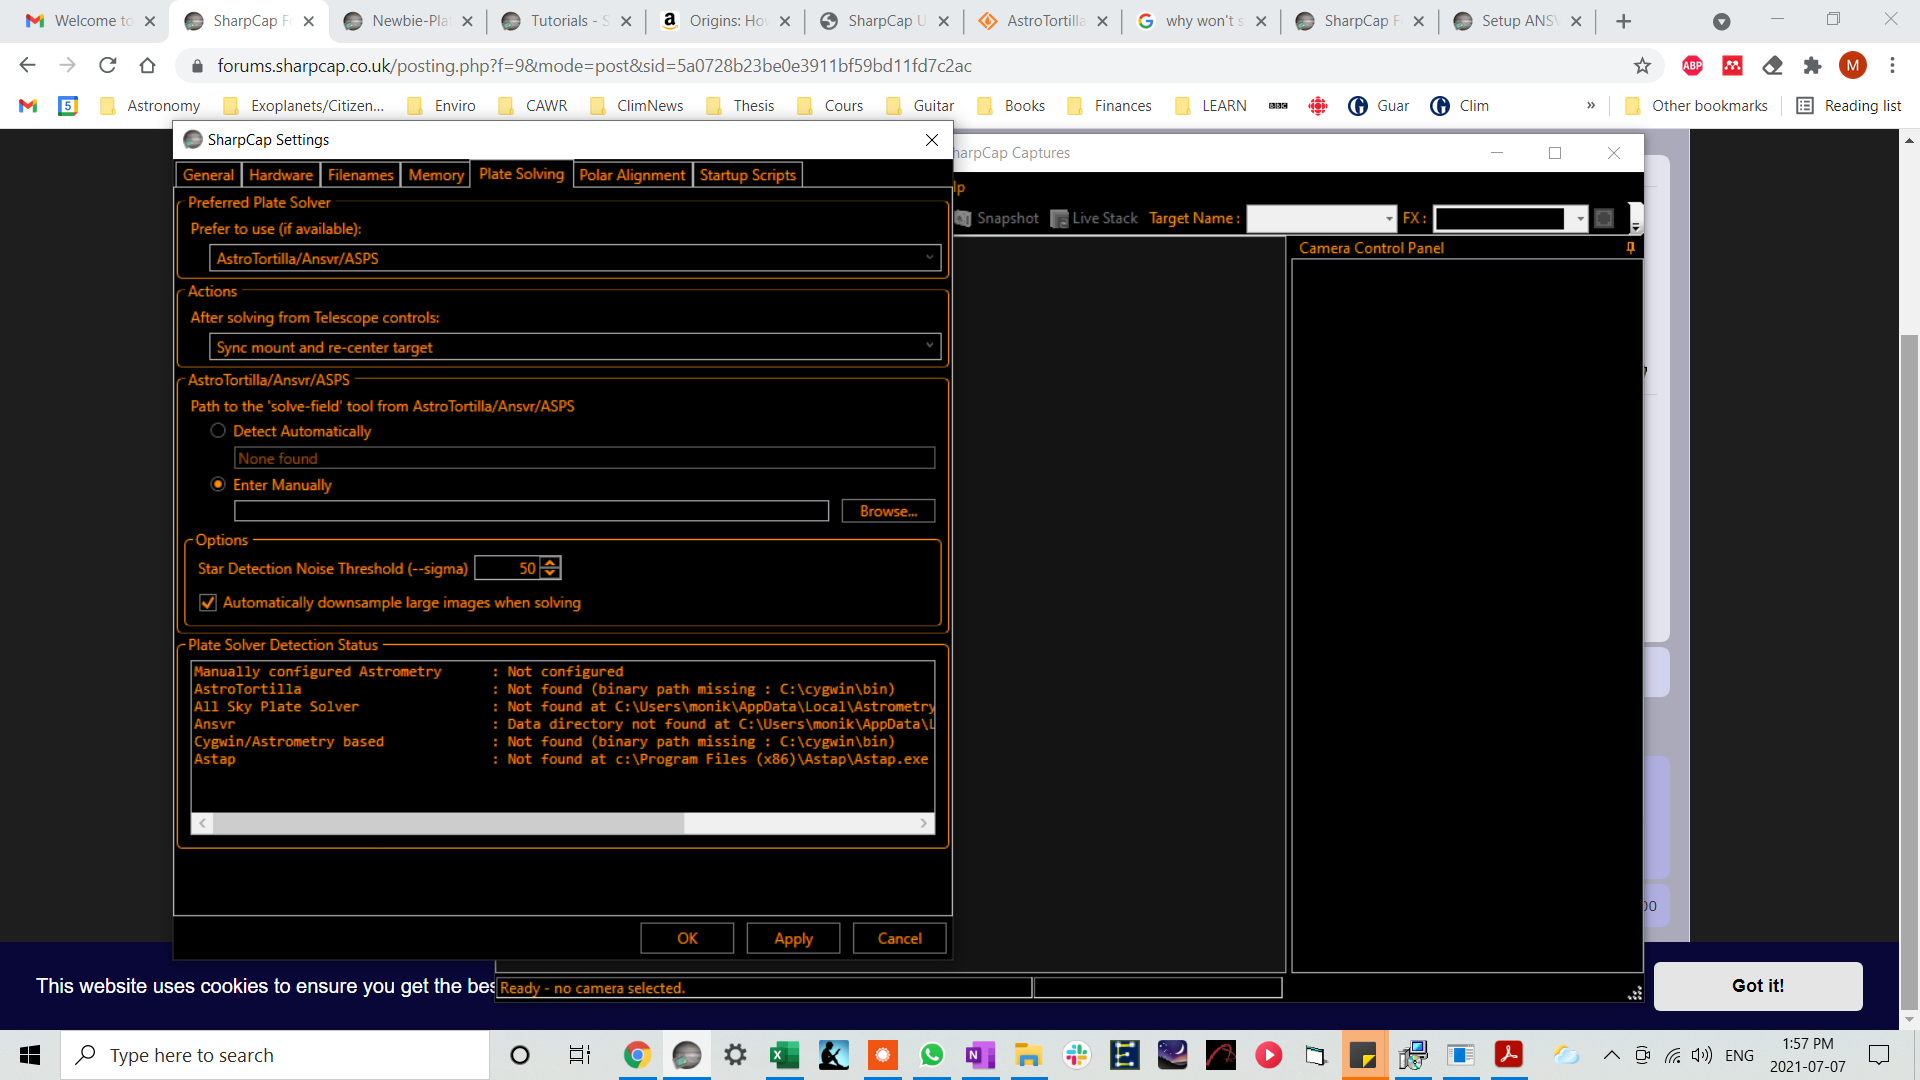
Task: Open Task View on taskbar
Action: tap(580, 1055)
